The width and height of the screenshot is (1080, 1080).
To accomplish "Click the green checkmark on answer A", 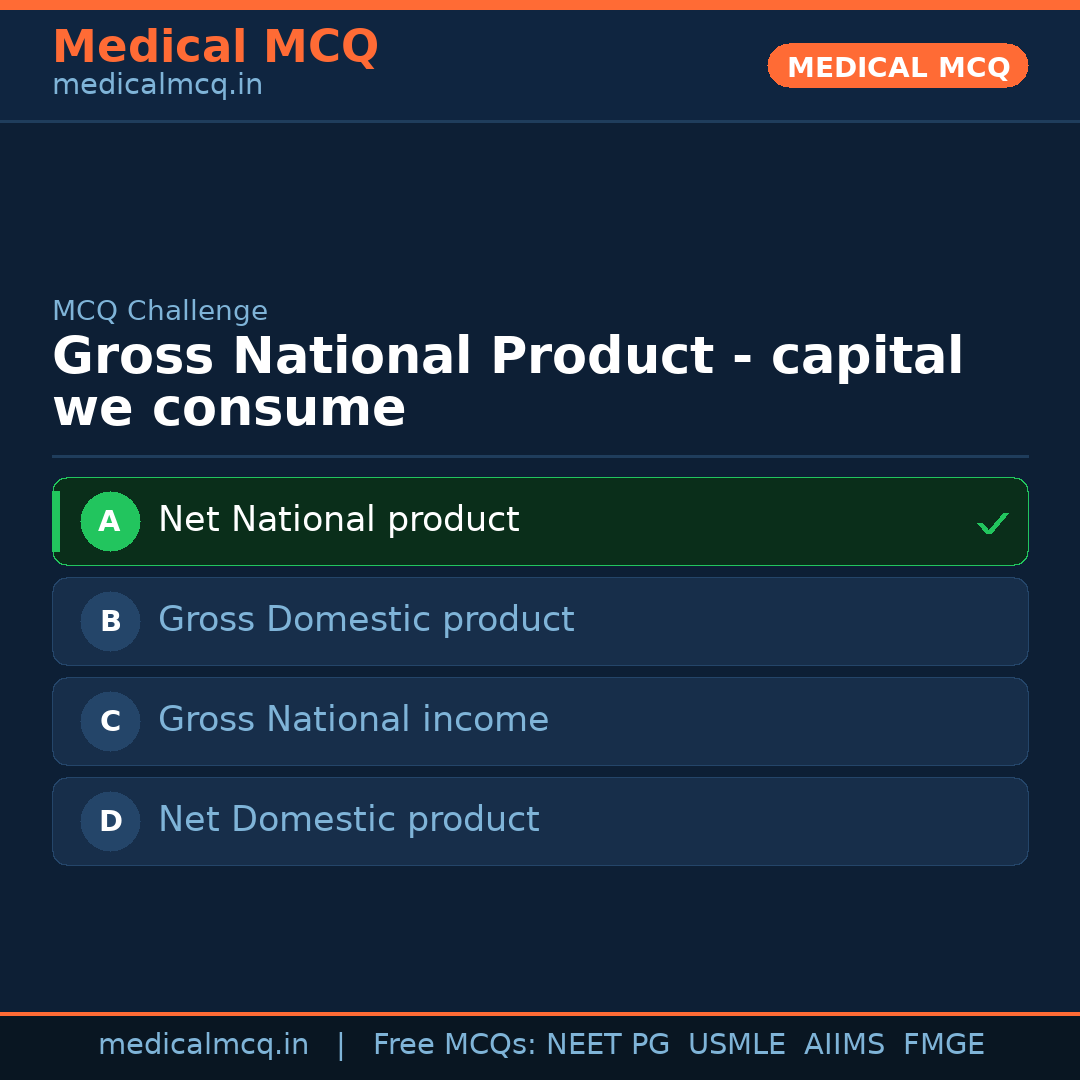I will click(x=992, y=522).
